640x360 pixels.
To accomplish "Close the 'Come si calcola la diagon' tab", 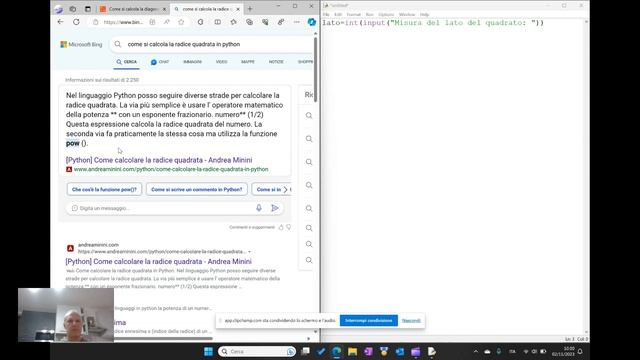I will pyautogui.click(x=164, y=9).
